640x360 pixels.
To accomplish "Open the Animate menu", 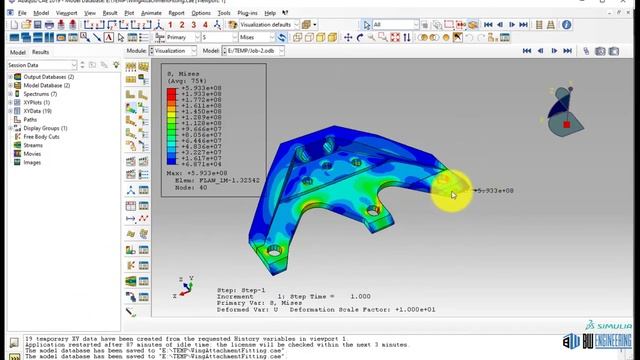I will click(x=151, y=13).
